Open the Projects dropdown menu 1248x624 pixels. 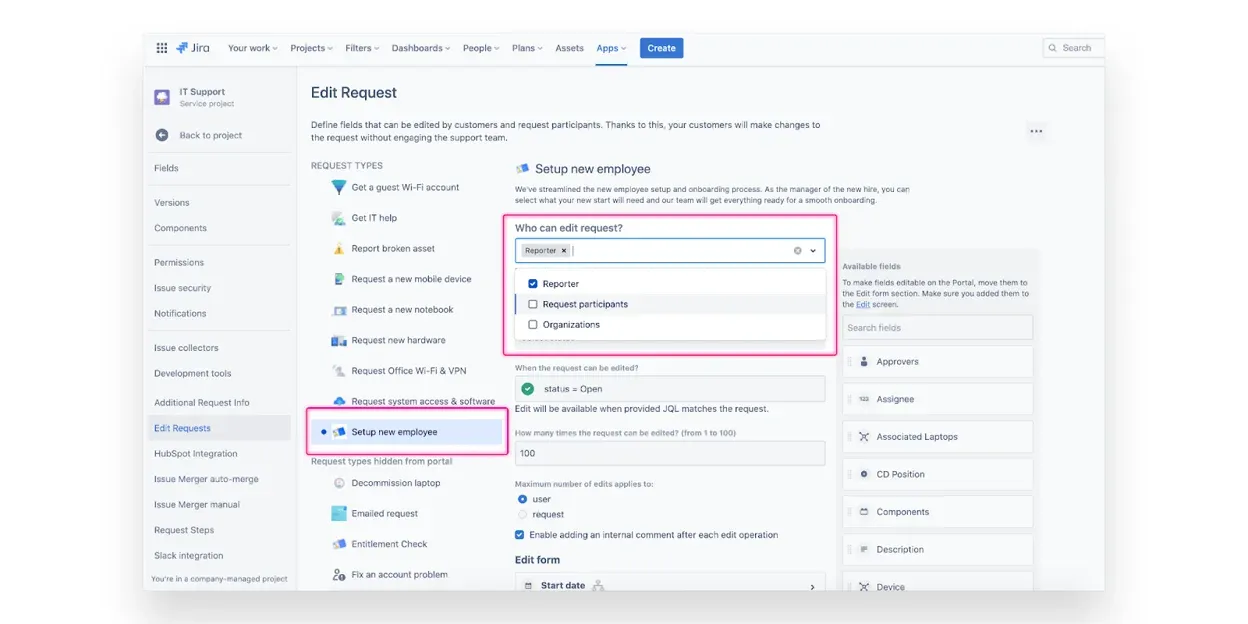(312, 48)
